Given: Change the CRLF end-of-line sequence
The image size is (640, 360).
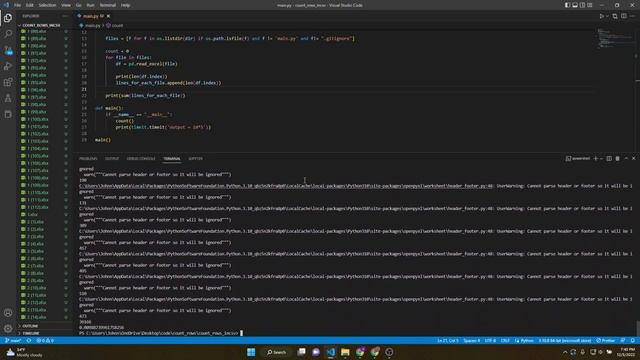Looking at the screenshot, I should point(505,340).
